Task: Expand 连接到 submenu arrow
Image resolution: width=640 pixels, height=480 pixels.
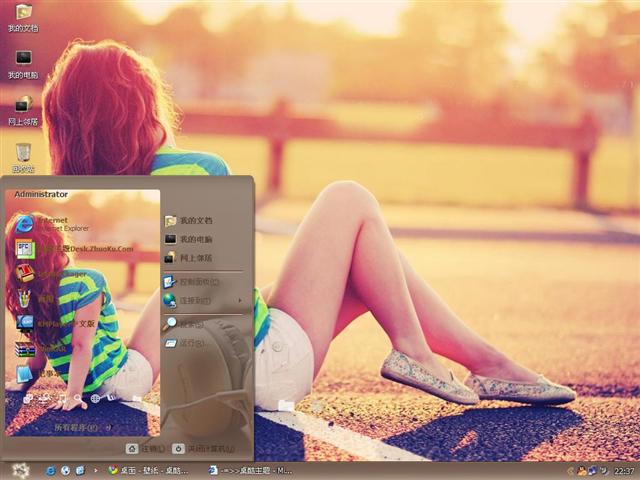Action: [x=238, y=300]
